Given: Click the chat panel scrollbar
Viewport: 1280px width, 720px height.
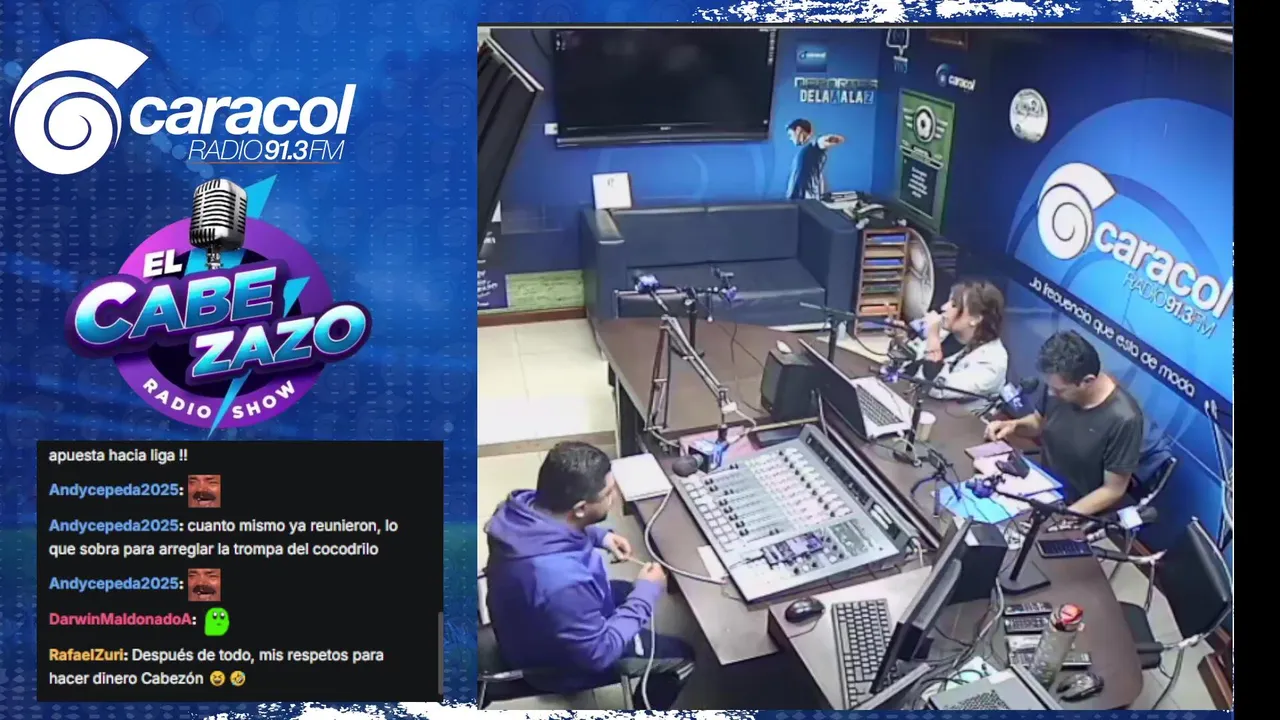Looking at the screenshot, I should 439,652.
